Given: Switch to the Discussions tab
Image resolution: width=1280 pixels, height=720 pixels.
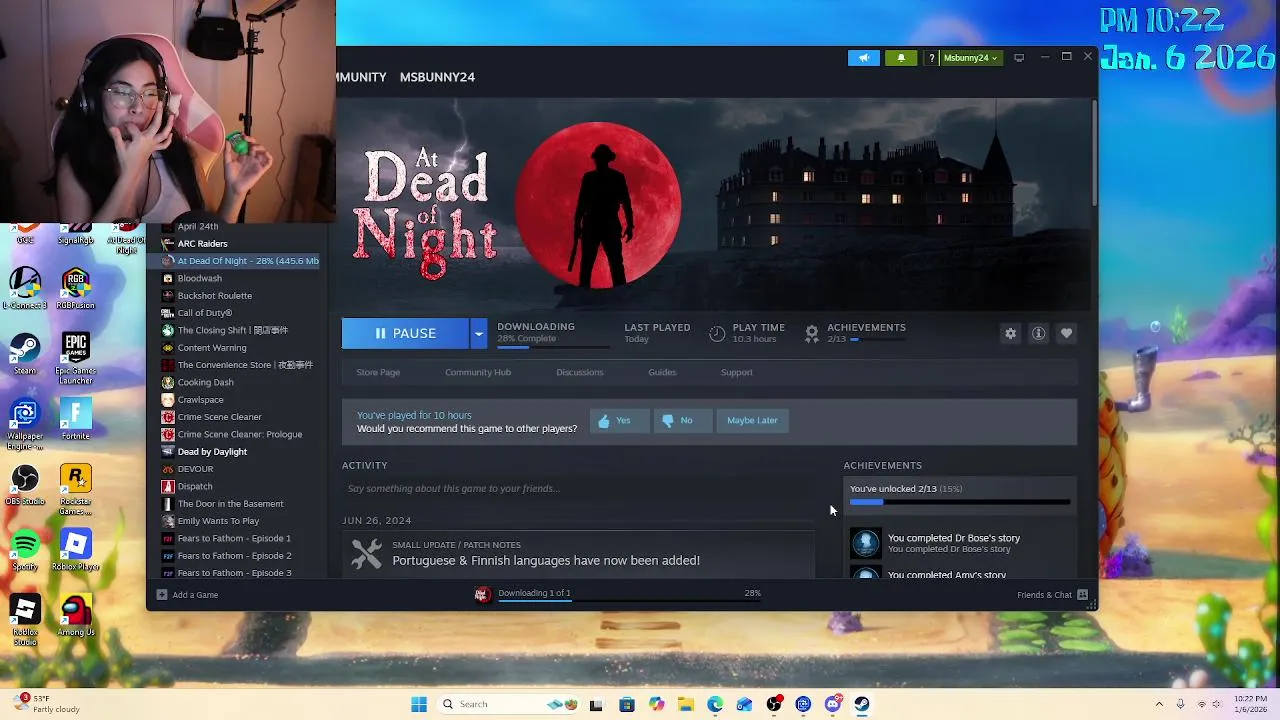Looking at the screenshot, I should point(580,372).
